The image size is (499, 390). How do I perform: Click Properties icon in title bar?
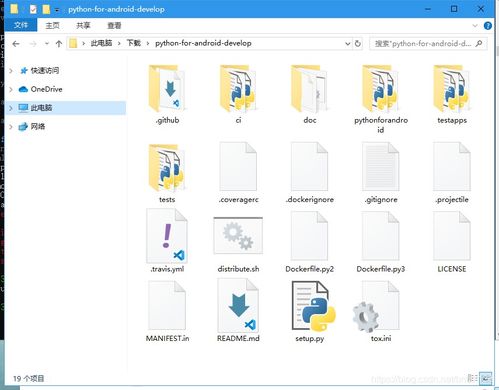[x=33, y=10]
